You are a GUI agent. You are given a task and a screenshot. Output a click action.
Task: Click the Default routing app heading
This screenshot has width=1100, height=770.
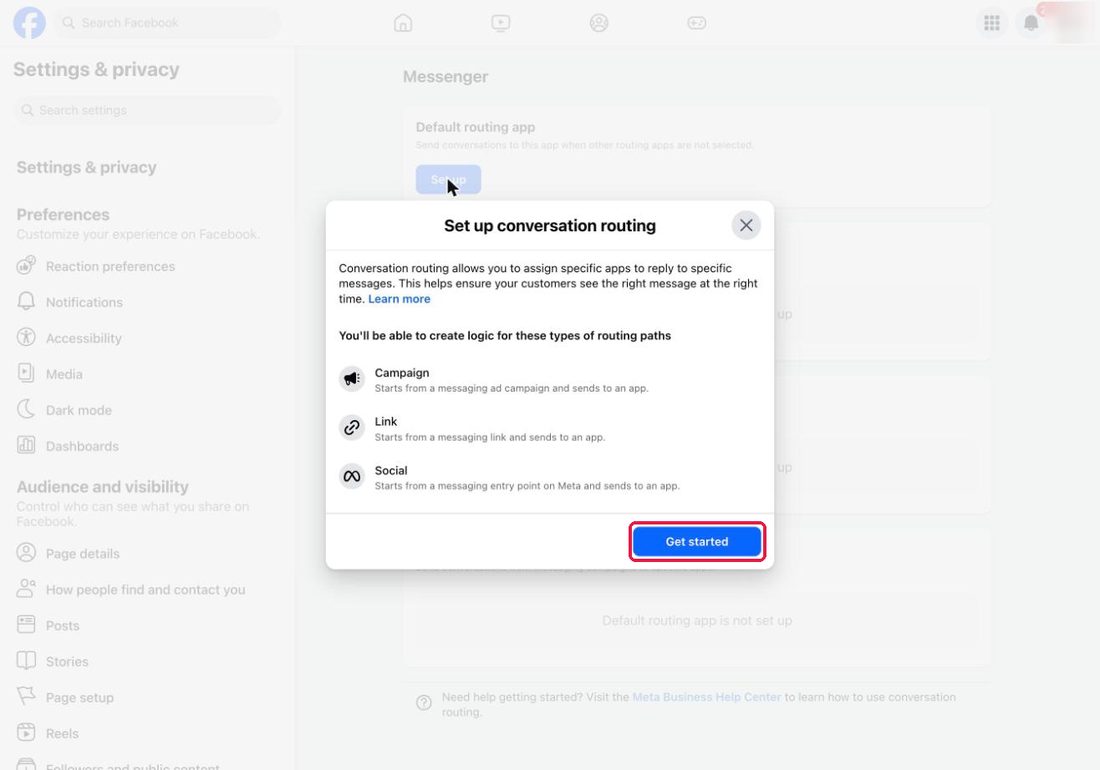[476, 127]
